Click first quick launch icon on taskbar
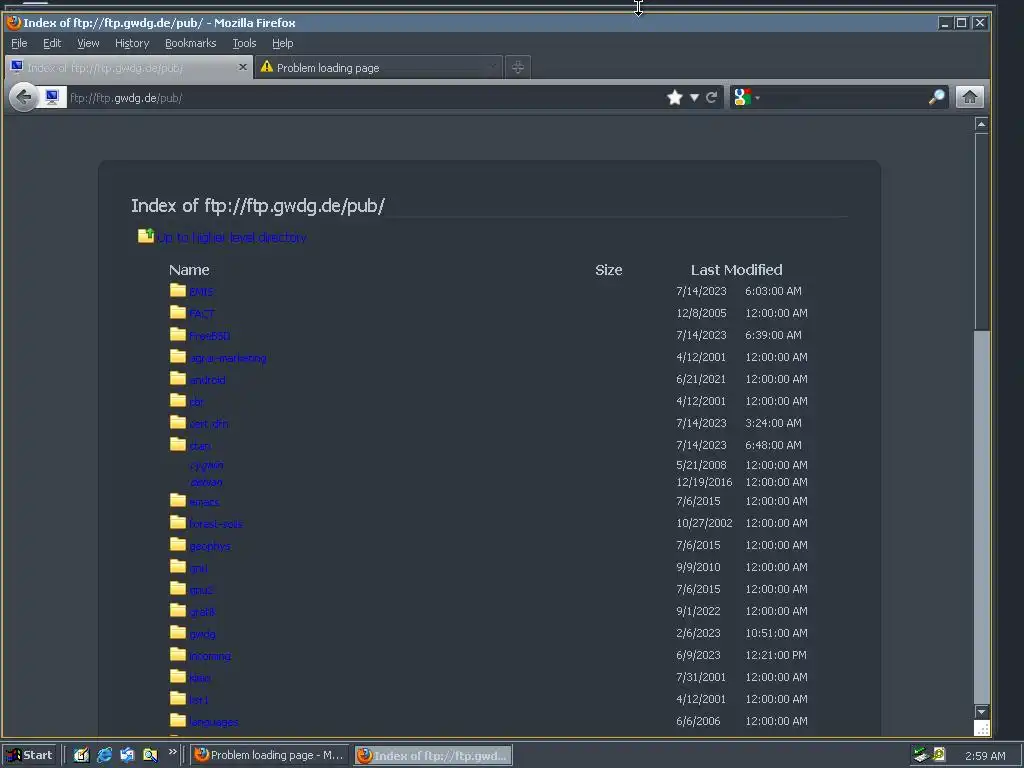Screen dimensions: 1024x768 click(x=81, y=755)
